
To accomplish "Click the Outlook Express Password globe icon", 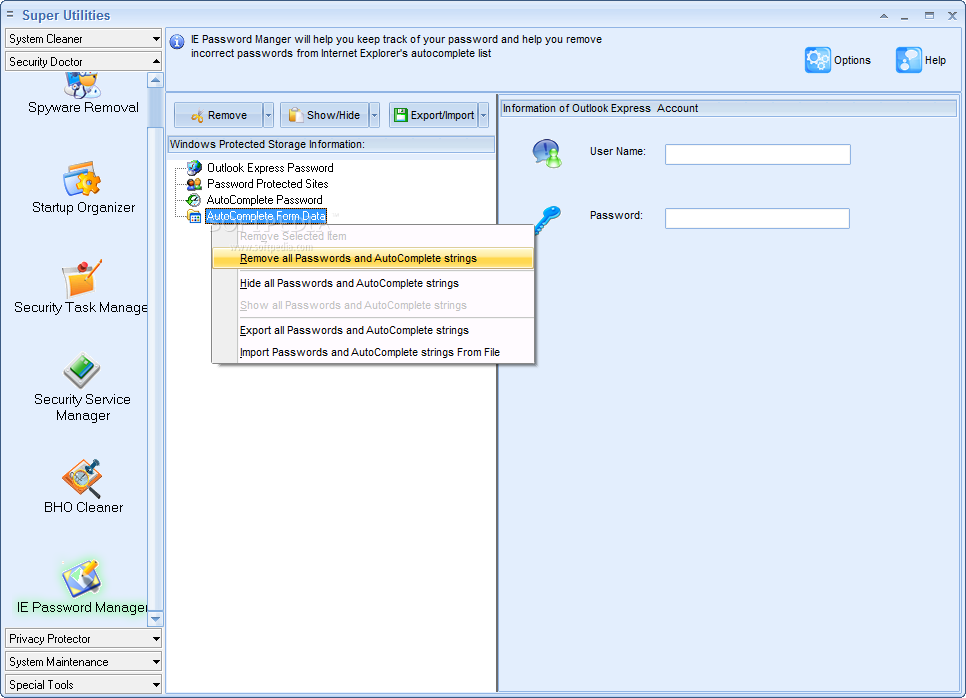I will [194, 168].
